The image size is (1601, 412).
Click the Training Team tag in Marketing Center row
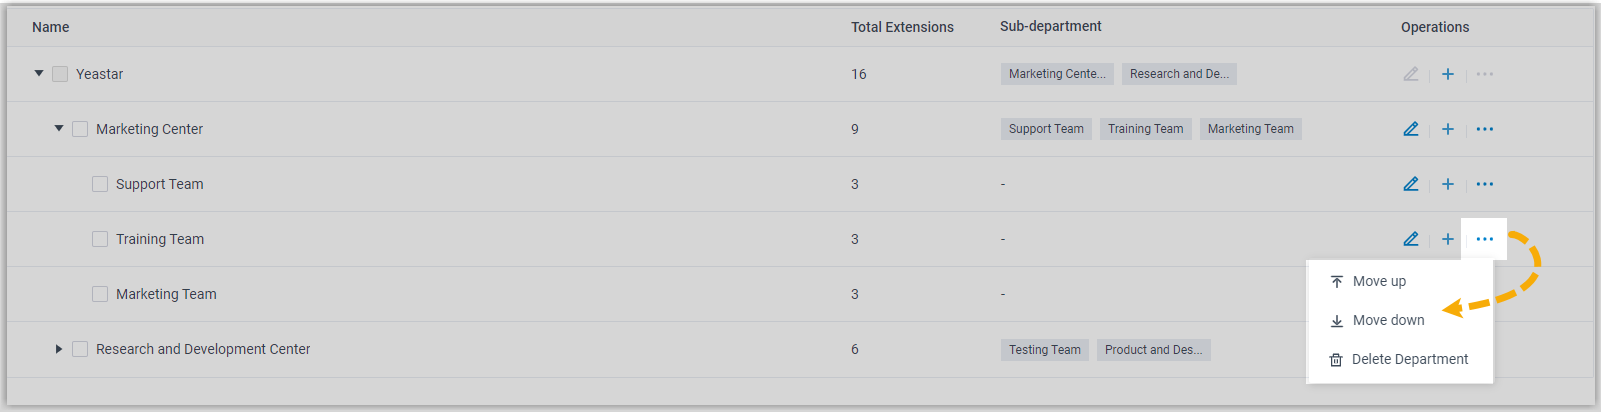coord(1145,129)
